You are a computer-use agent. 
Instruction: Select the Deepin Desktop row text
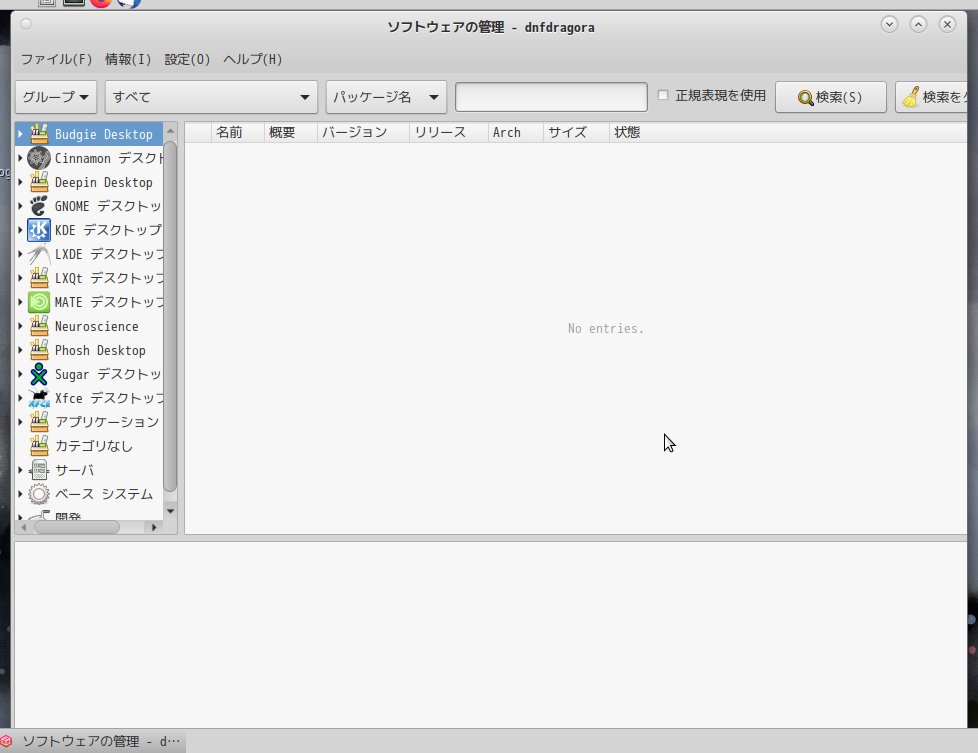[x=104, y=183]
